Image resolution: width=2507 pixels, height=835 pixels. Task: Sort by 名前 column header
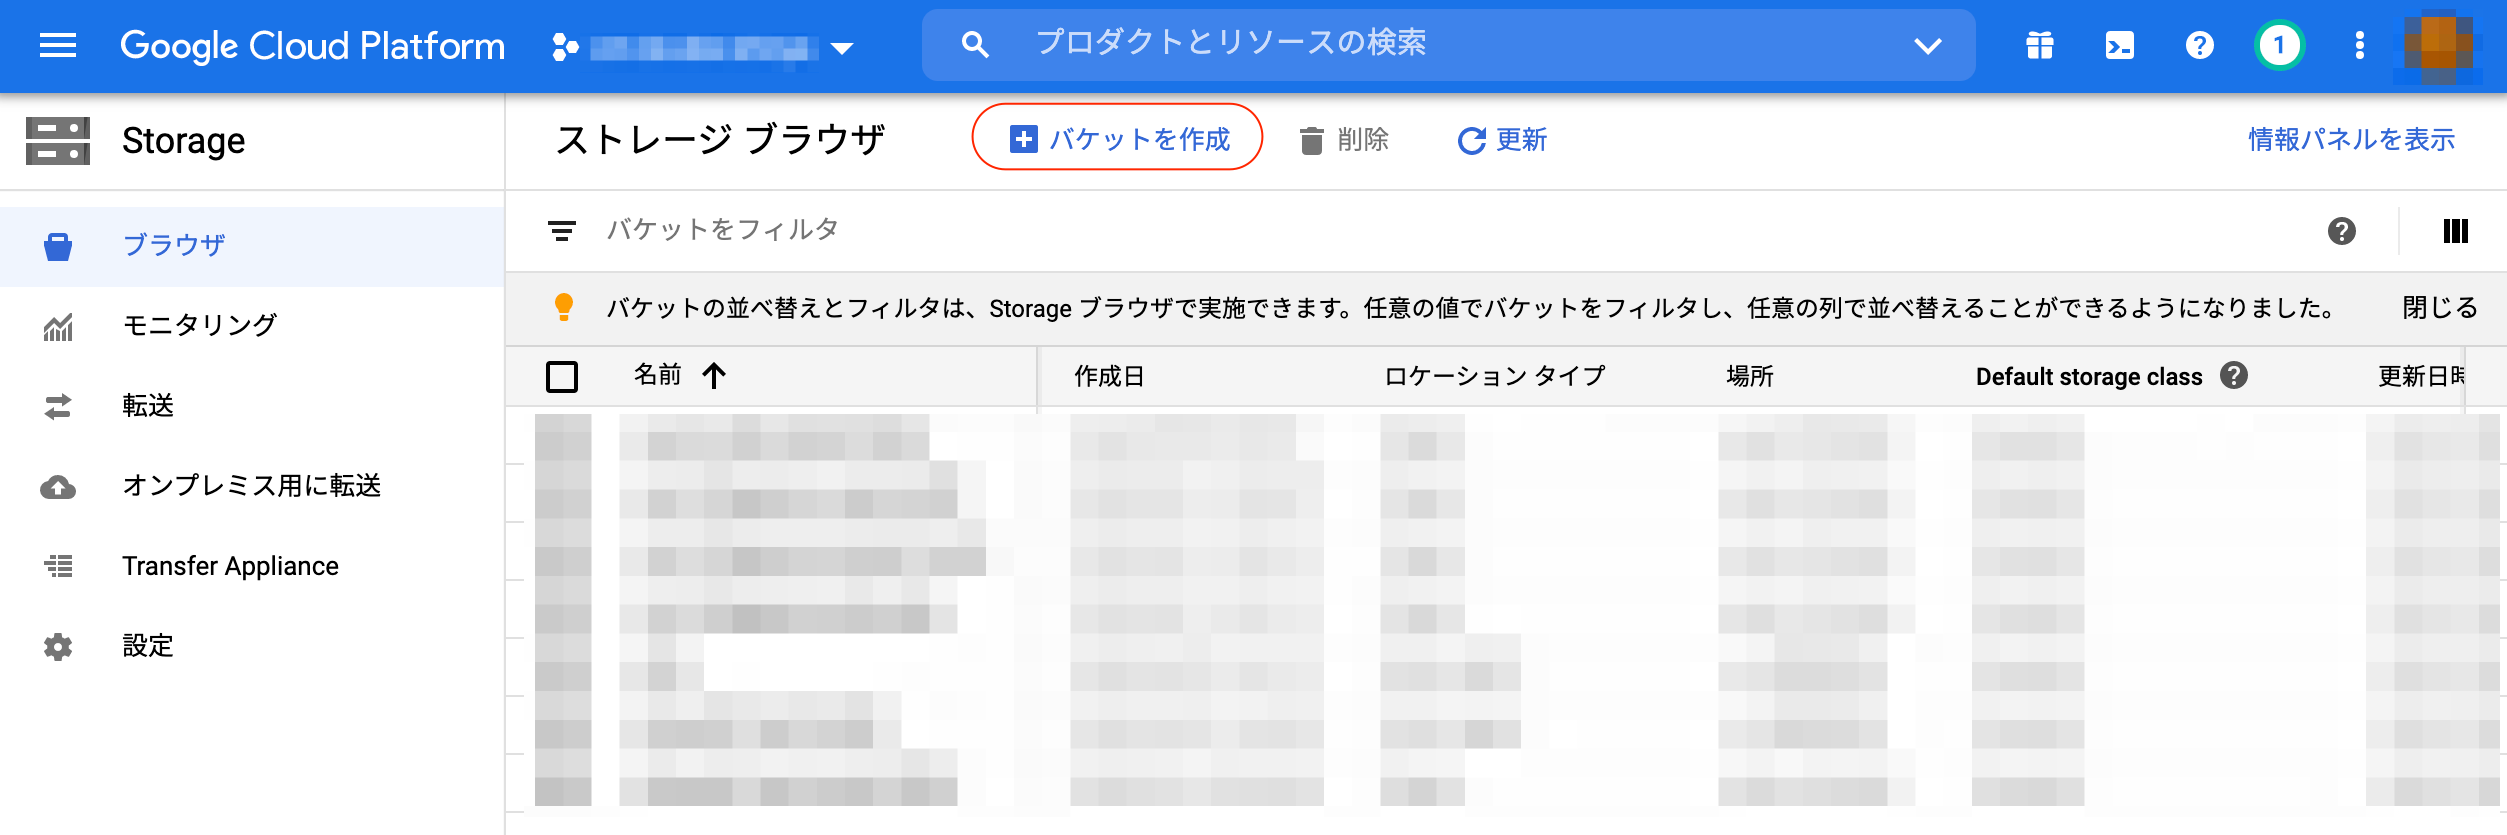click(657, 375)
